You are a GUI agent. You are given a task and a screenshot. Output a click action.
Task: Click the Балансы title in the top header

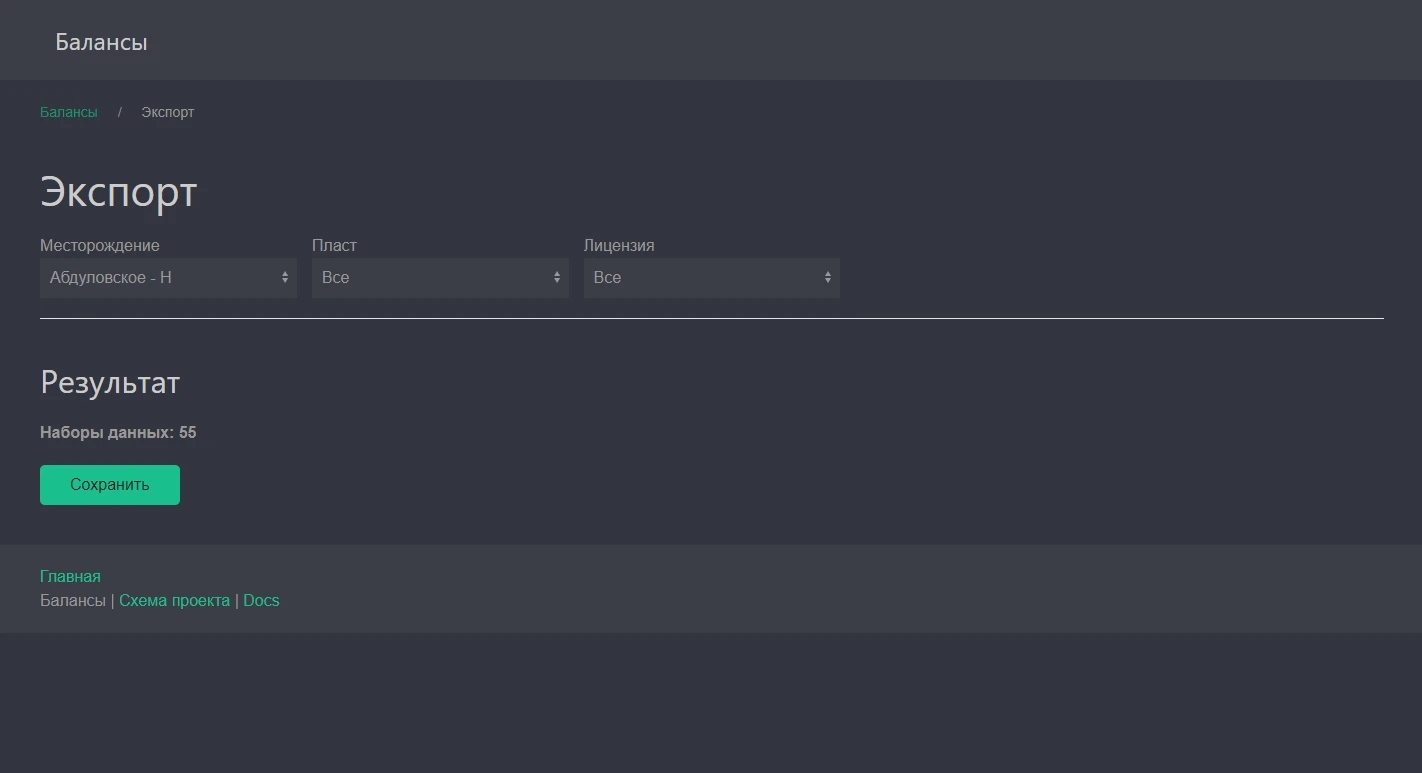101,42
